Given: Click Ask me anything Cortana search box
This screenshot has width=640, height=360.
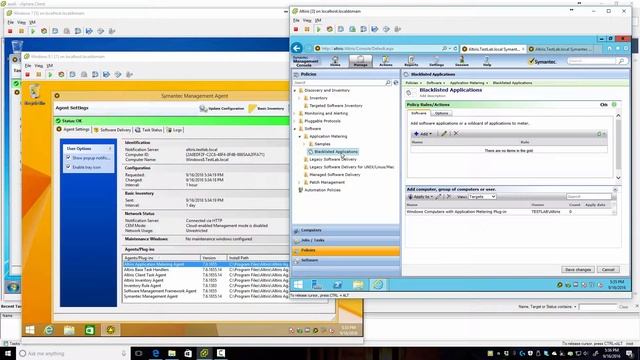Looking at the screenshot, I should pyautogui.click(x=73, y=353).
